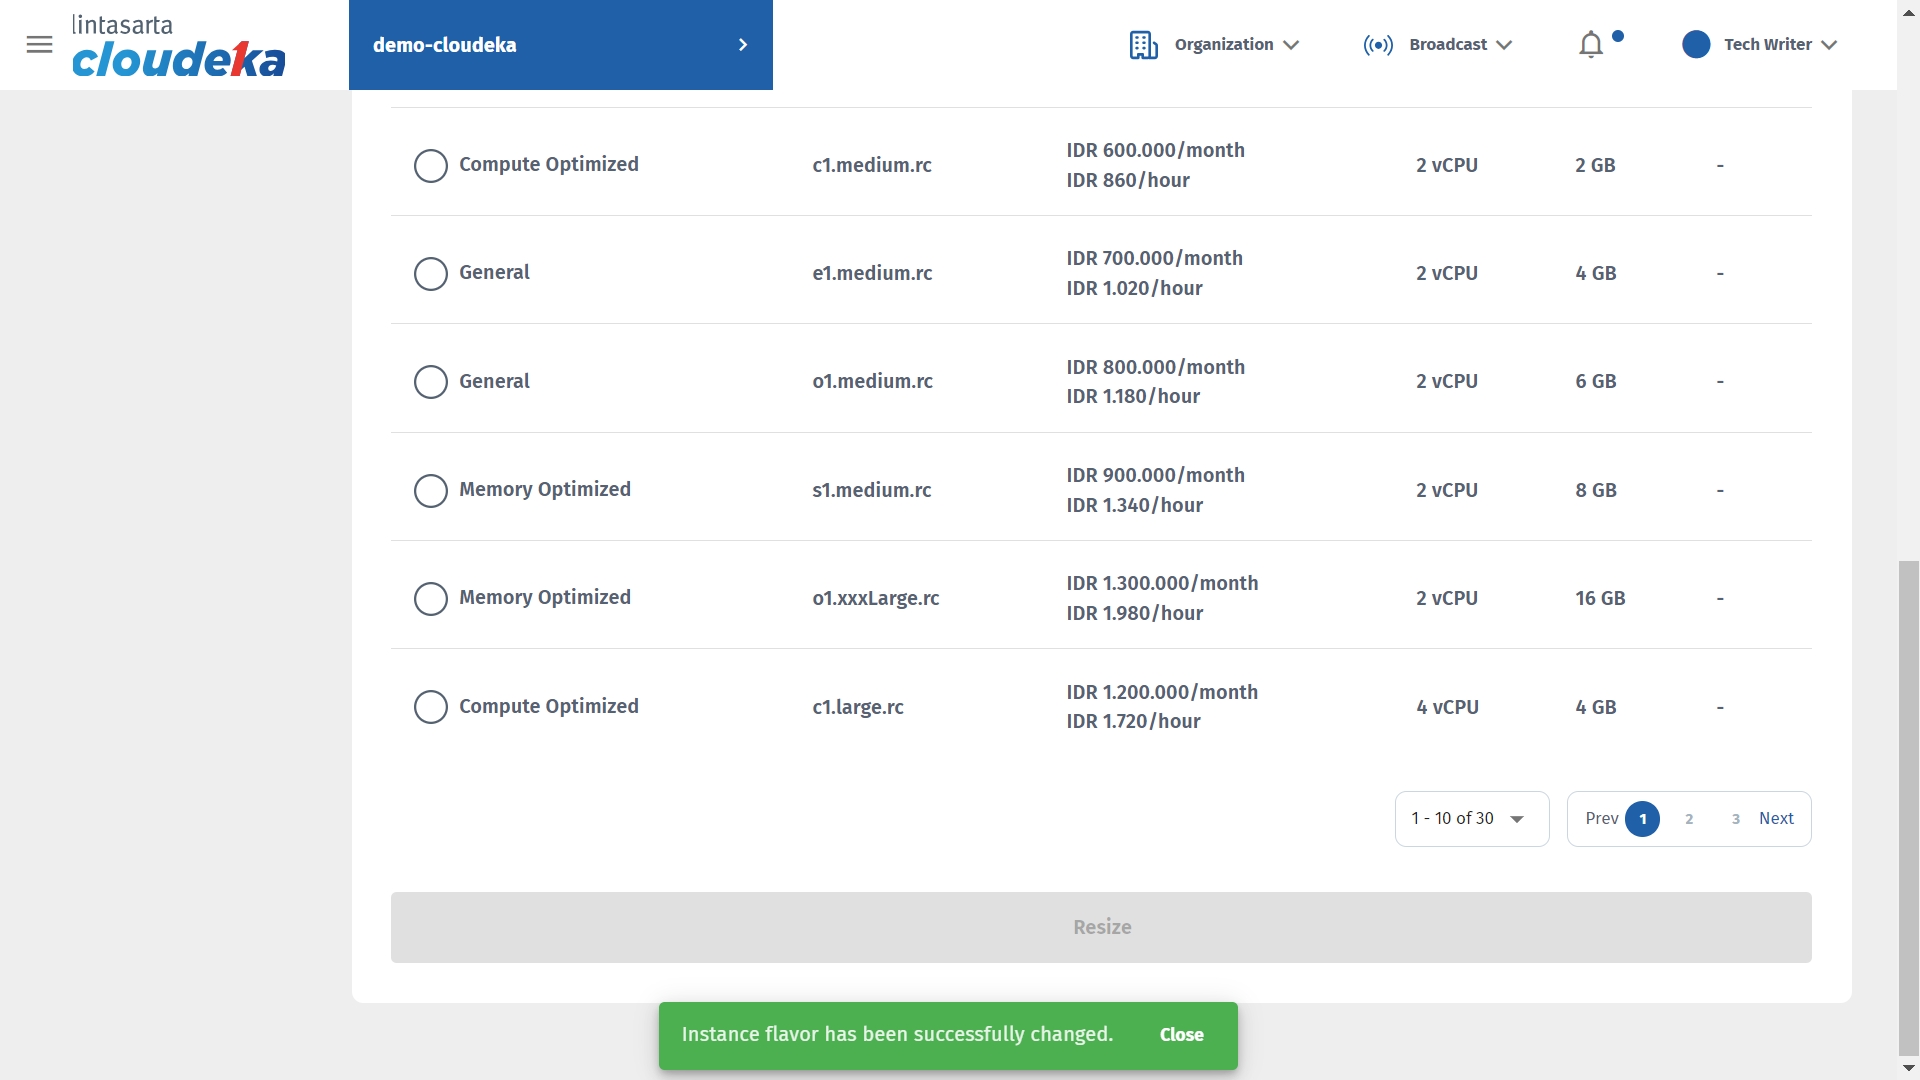Open the hamburger navigation menu

pyautogui.click(x=39, y=44)
